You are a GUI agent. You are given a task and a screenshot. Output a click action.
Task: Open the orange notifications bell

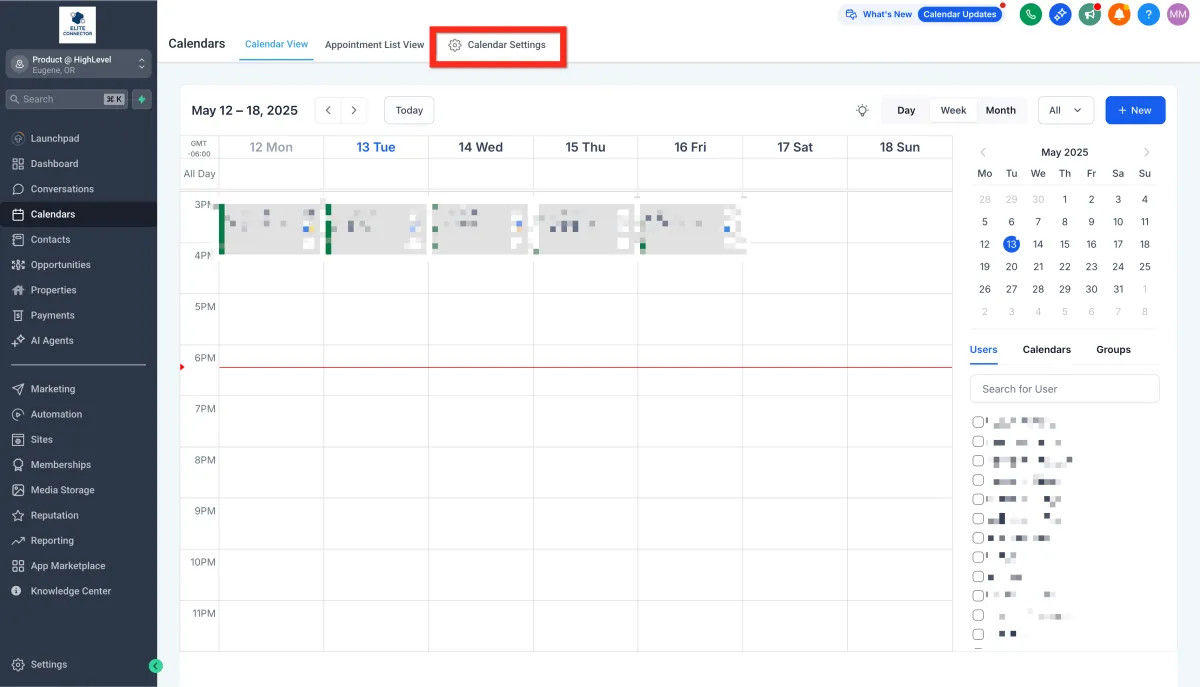point(1119,15)
